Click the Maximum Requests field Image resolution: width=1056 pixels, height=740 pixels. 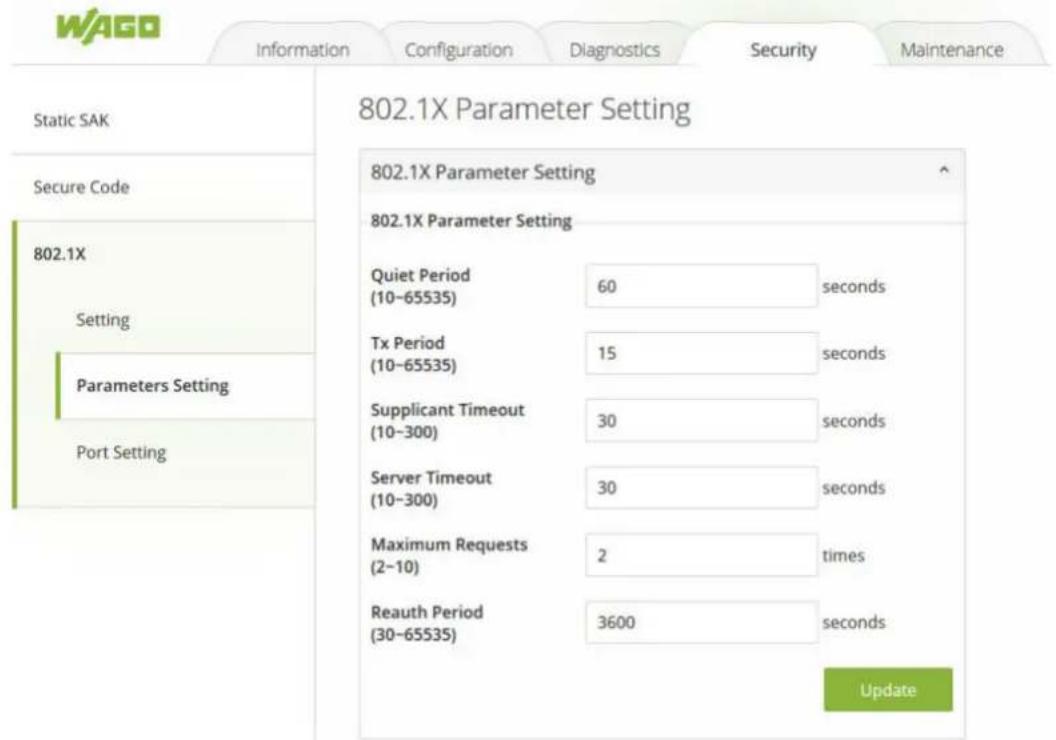pyautogui.click(x=702, y=555)
